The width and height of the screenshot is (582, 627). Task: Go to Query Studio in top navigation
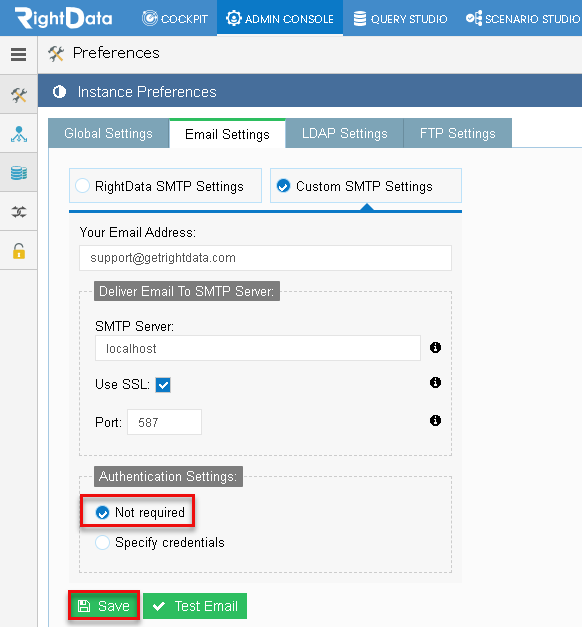click(x=400, y=18)
